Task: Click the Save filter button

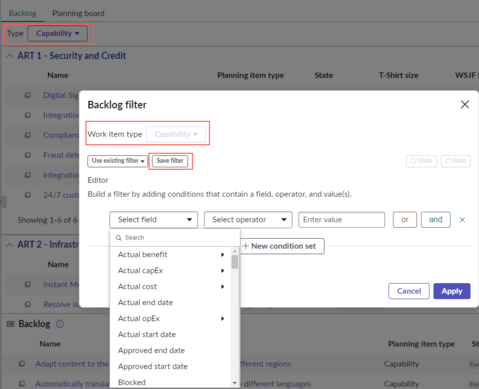Action: (x=170, y=161)
